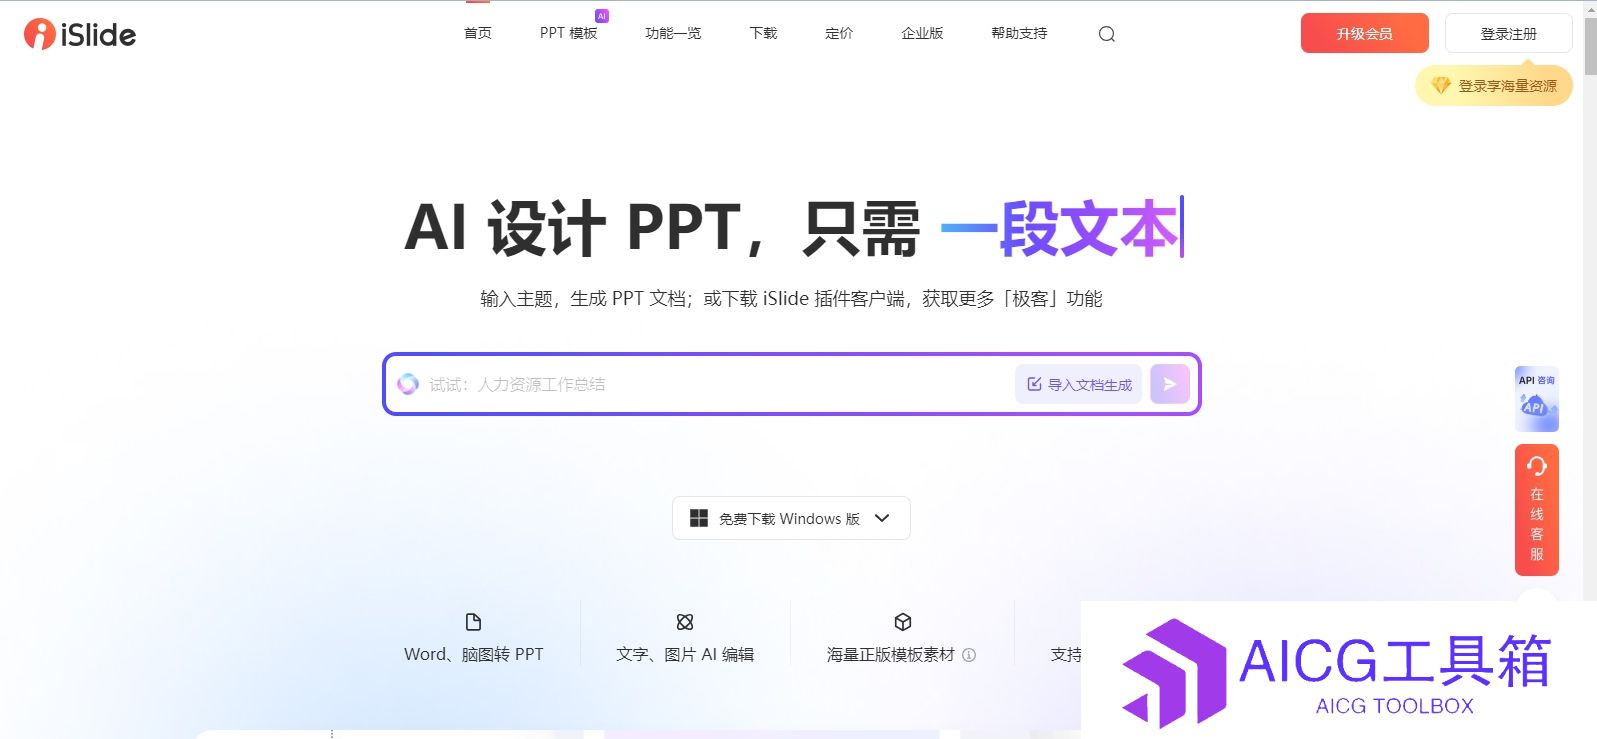This screenshot has width=1597, height=739.
Task: Click 登录享海量资源 banner
Action: coord(1494,86)
